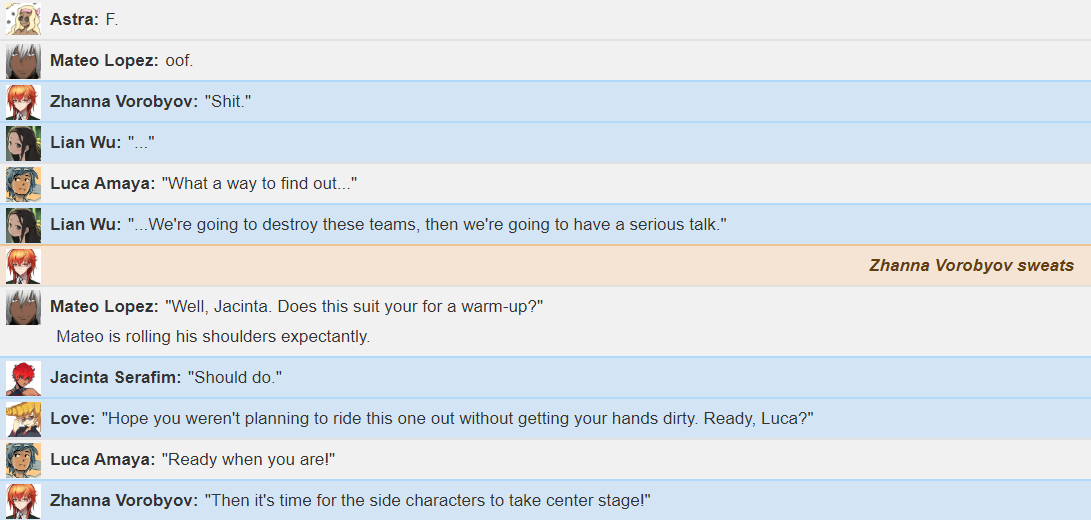This screenshot has height=520, width=1091.
Task: Select the "Zhanna Vorobyov sweats" emote text
Action: point(971,265)
